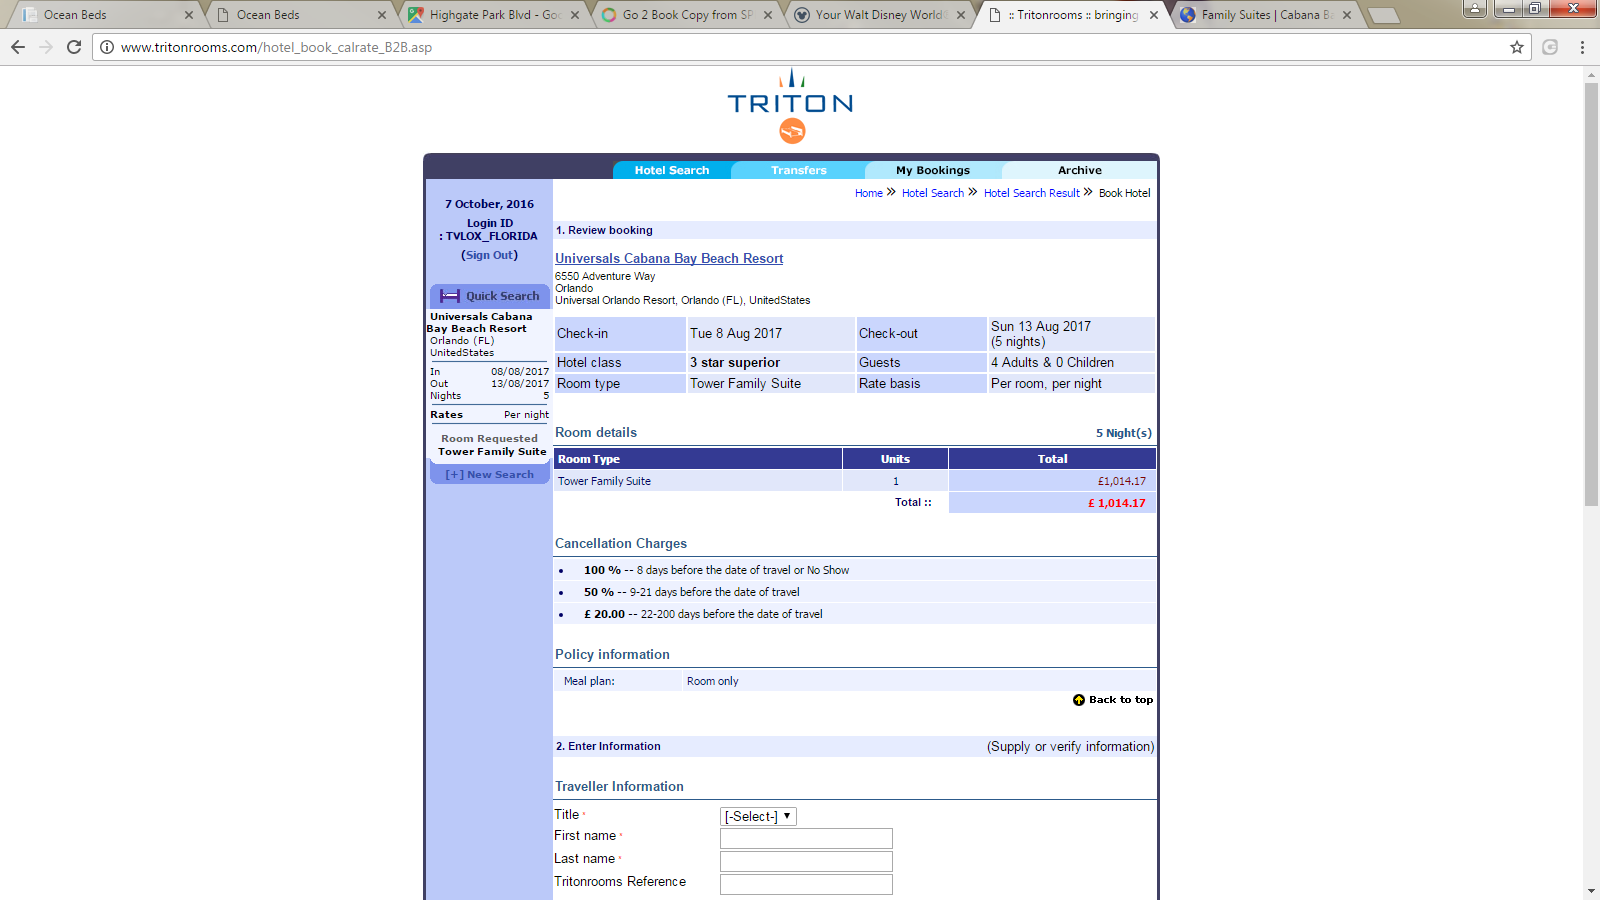This screenshot has height=900, width=1600.
Task: Click the browser forward arrow
Action: [x=46, y=47]
